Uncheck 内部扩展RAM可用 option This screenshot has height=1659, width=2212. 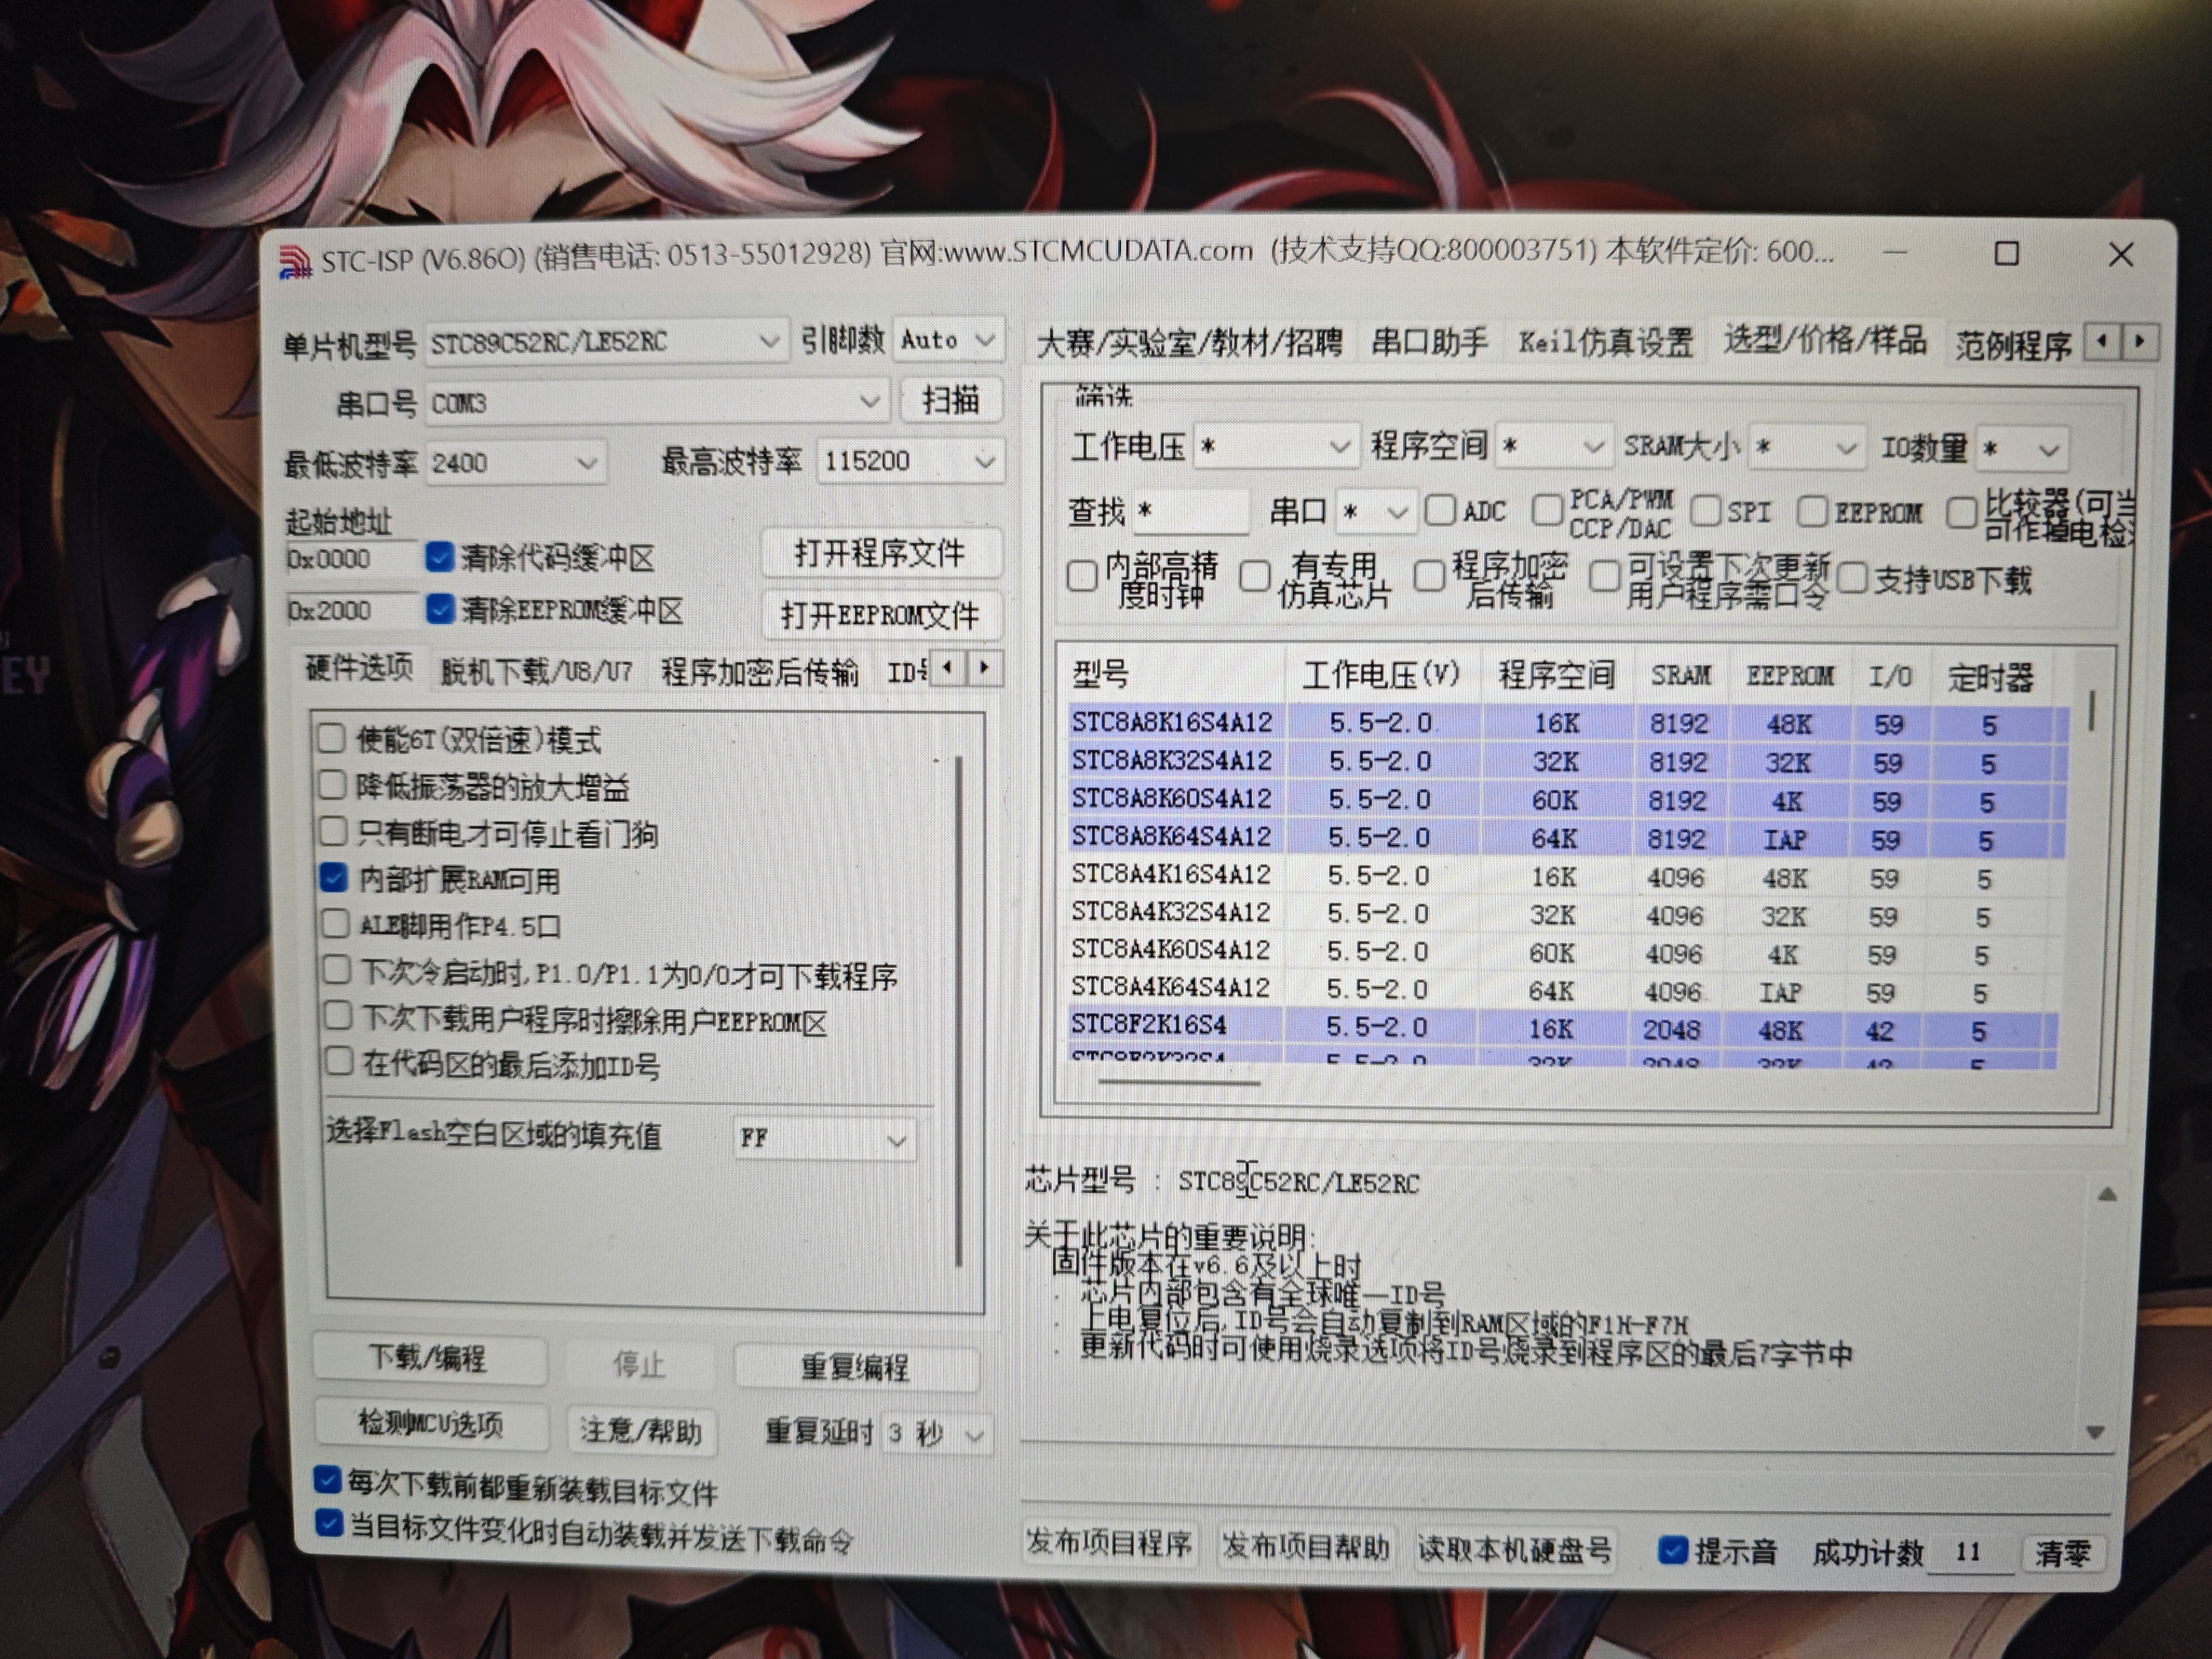click(x=334, y=877)
